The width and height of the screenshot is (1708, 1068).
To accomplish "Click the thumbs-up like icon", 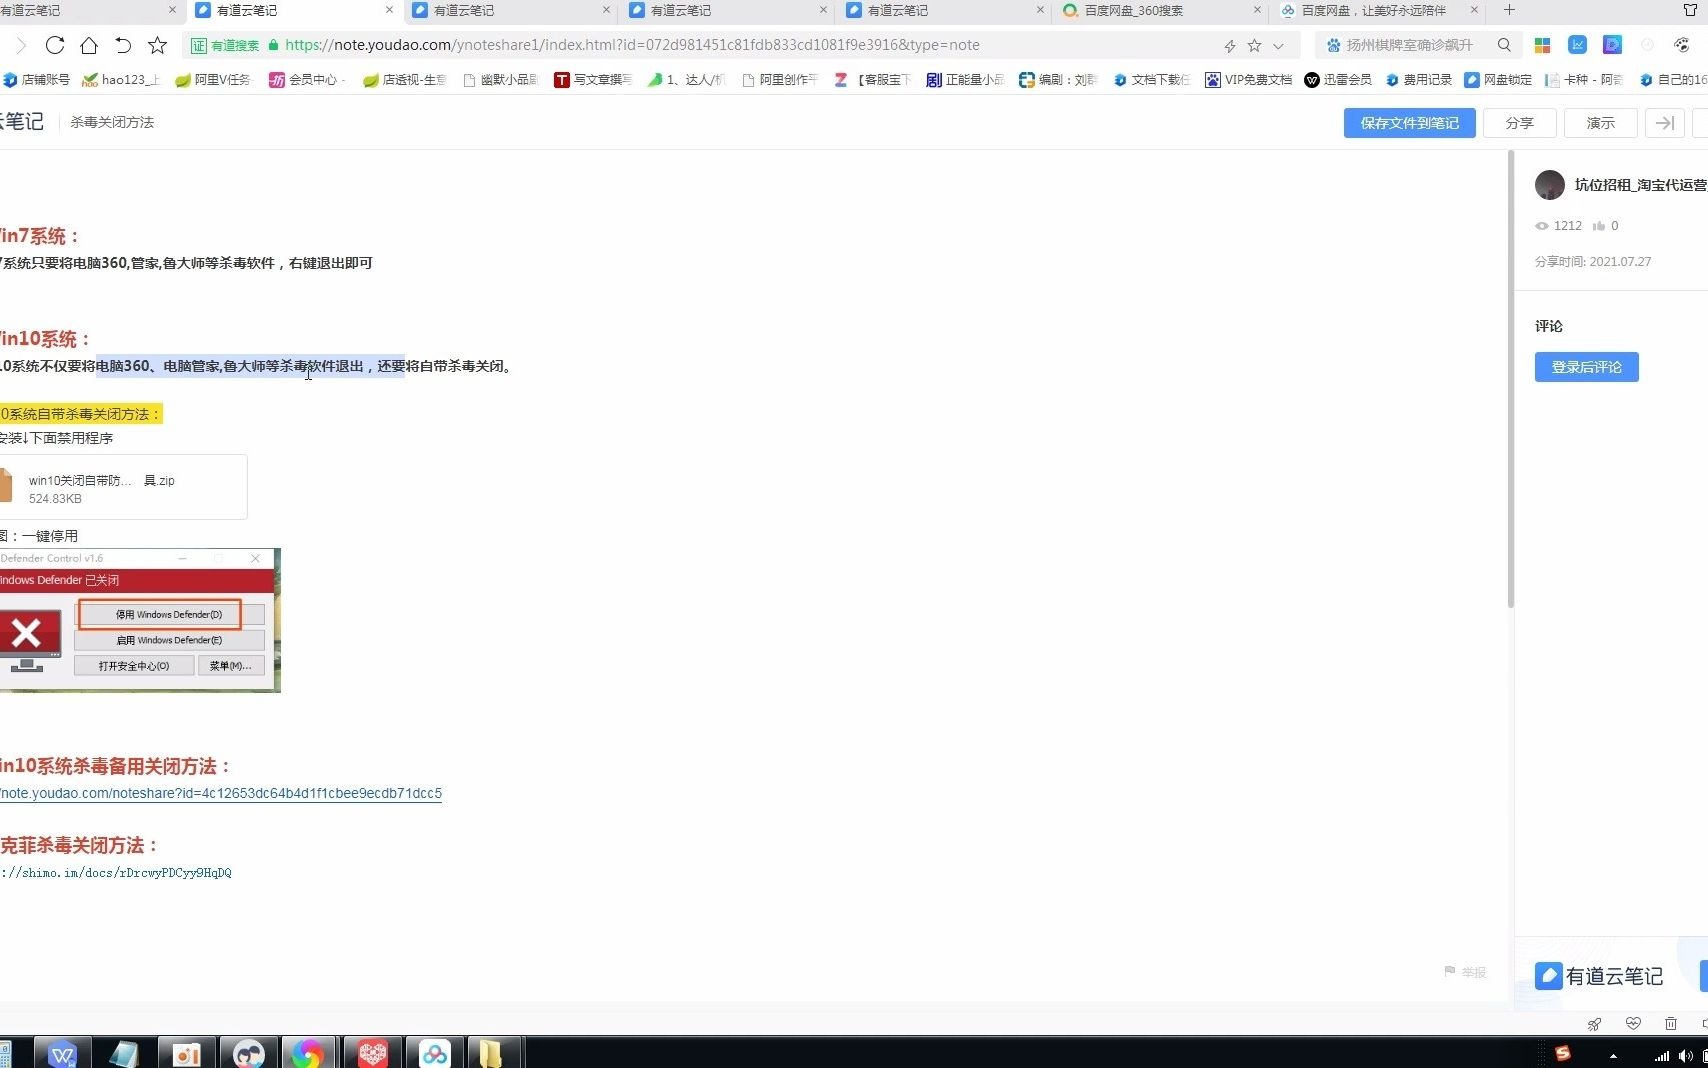I will (1598, 226).
